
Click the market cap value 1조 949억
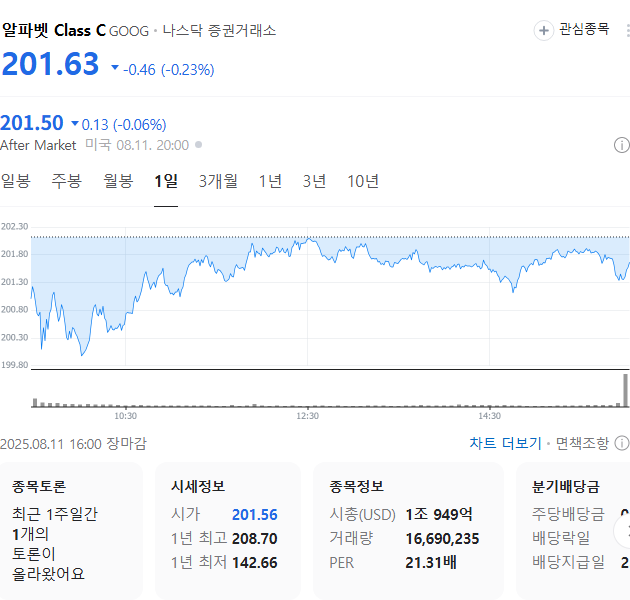pyautogui.click(x=439, y=514)
